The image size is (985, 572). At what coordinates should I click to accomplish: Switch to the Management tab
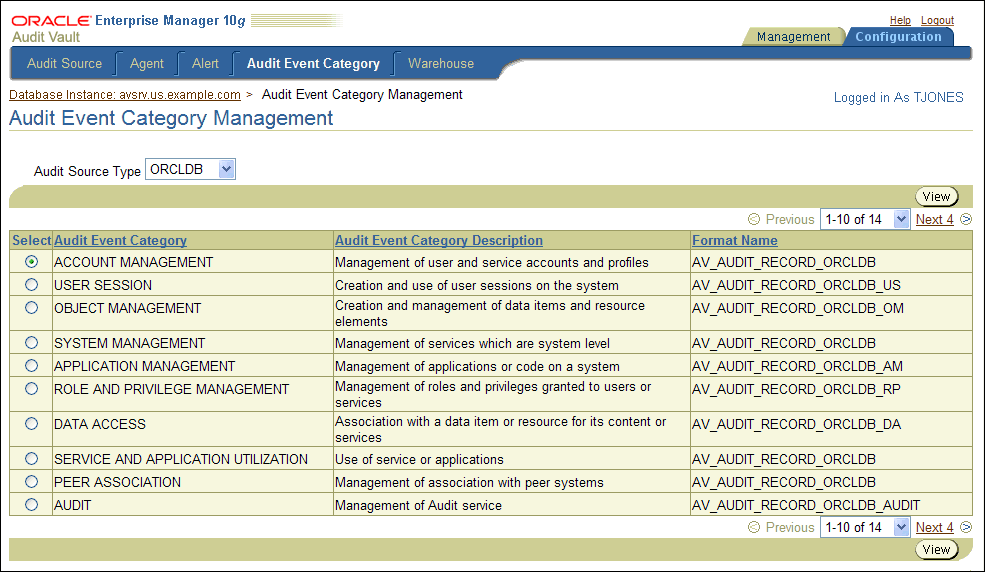click(x=793, y=37)
